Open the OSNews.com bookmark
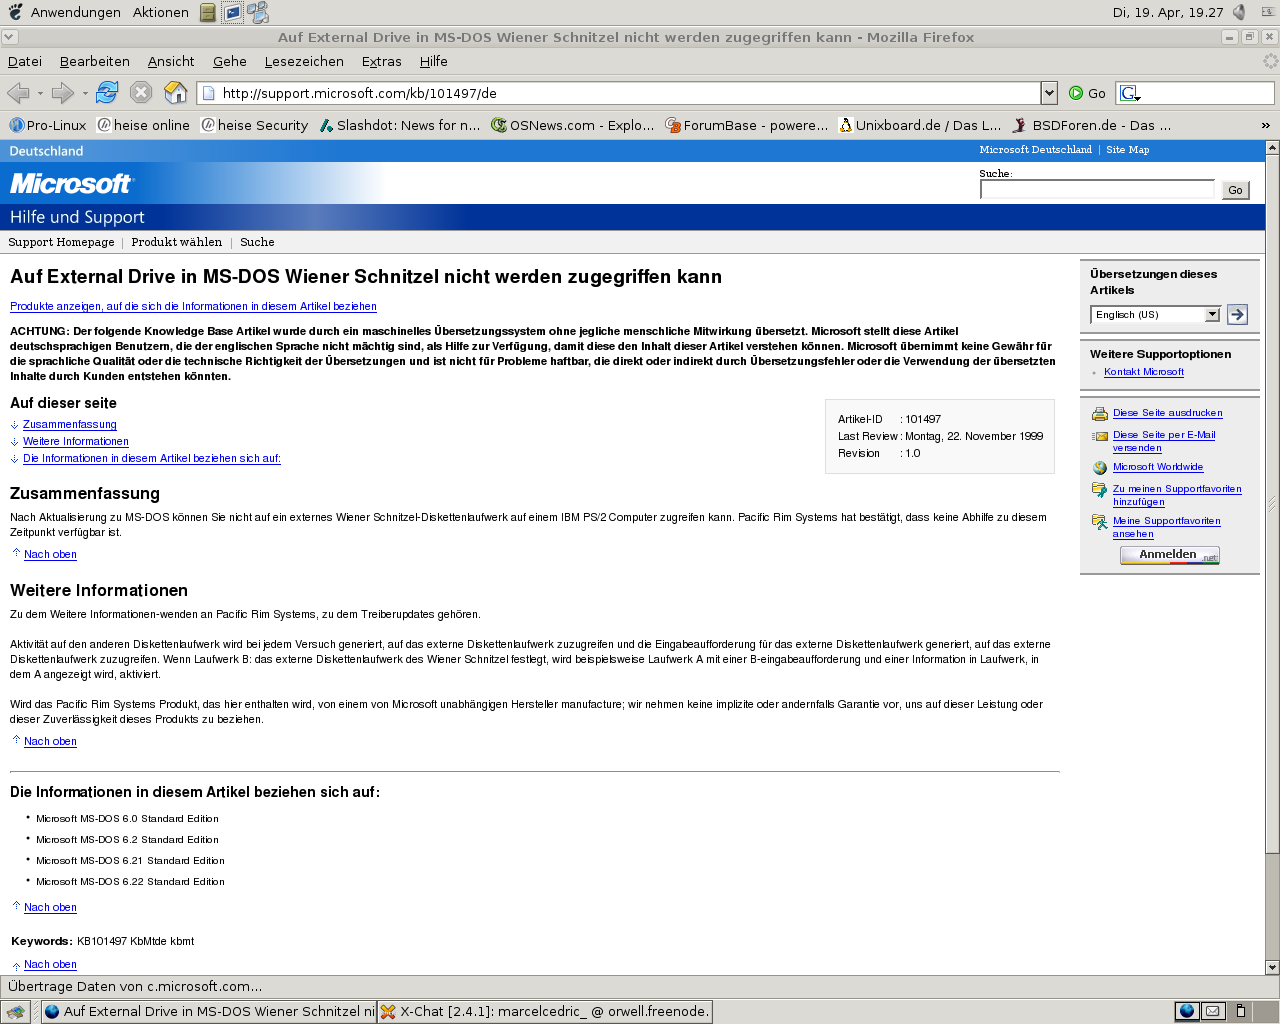This screenshot has width=1280, height=1024. pyautogui.click(x=573, y=125)
